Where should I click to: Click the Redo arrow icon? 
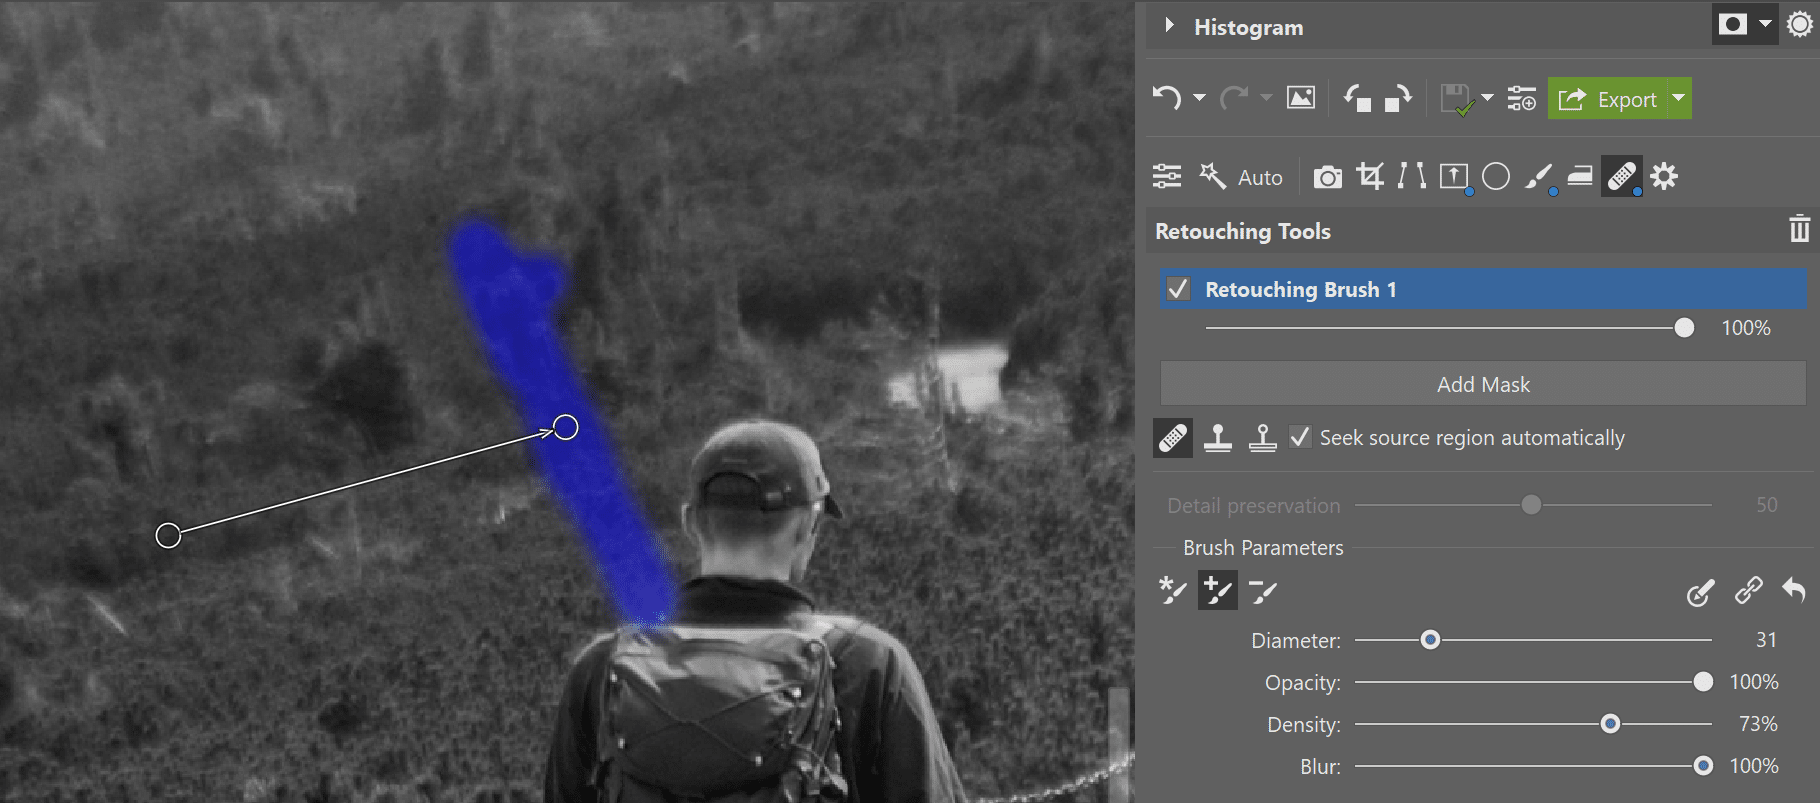[1234, 98]
